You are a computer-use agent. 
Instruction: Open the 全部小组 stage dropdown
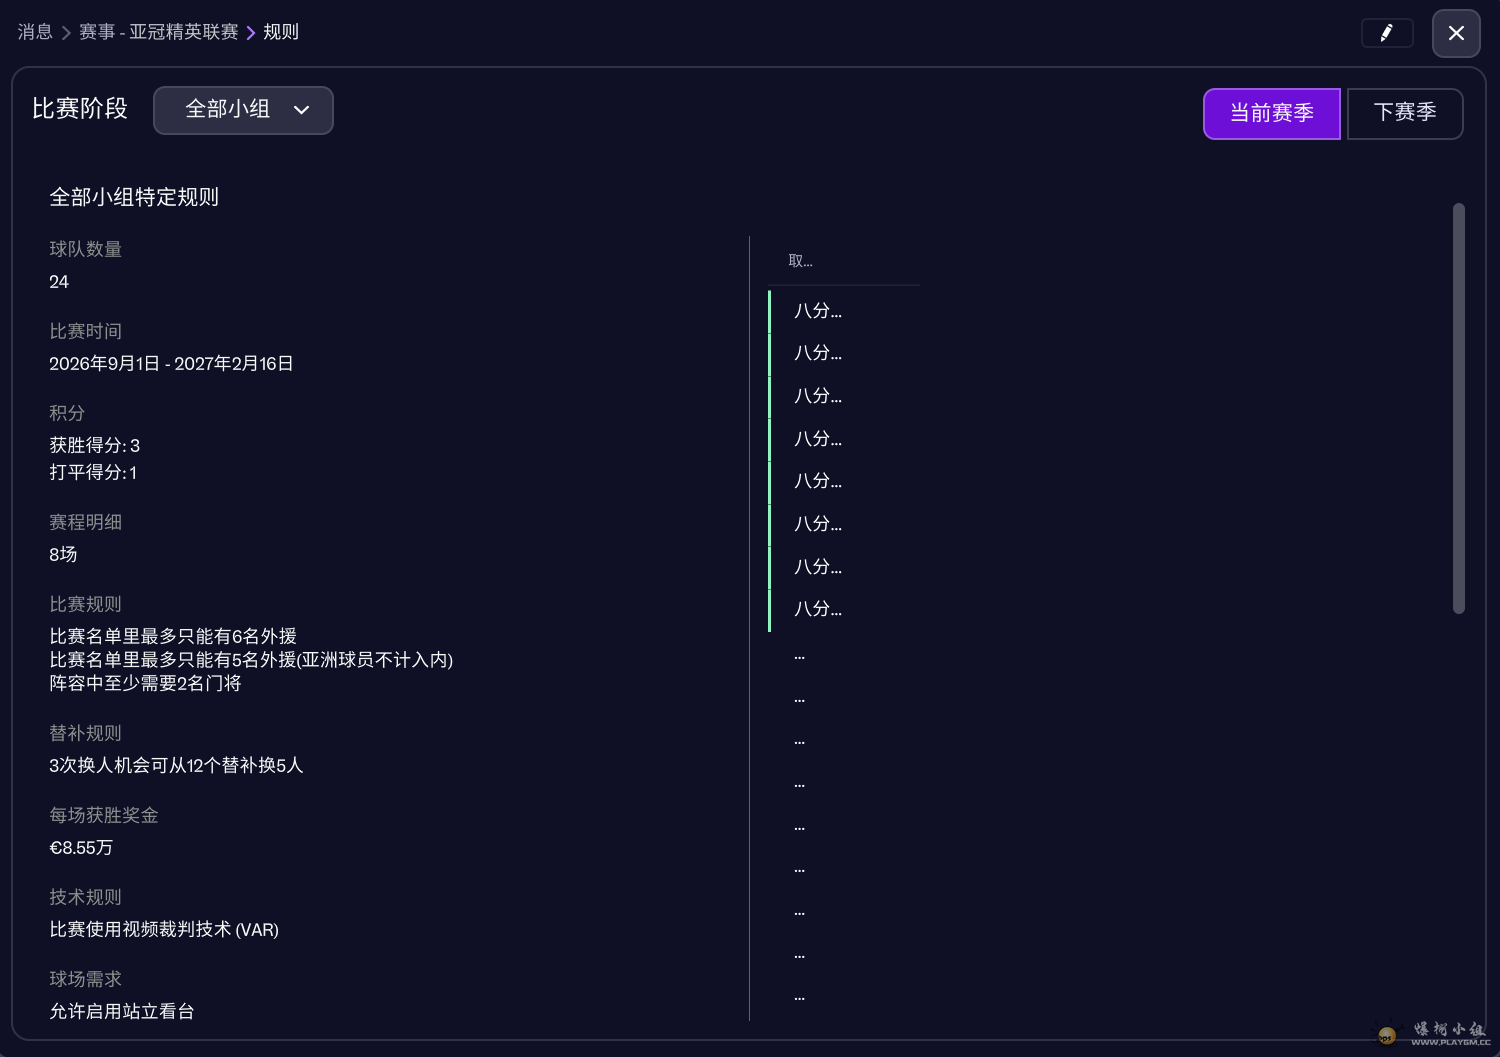[243, 110]
